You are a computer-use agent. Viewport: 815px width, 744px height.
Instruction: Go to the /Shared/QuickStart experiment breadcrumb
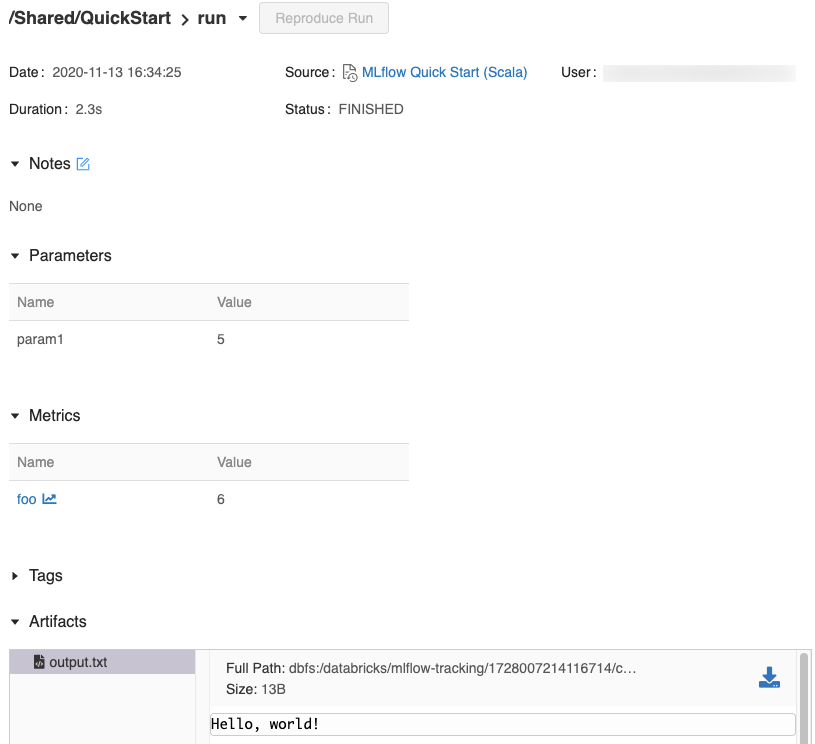tap(89, 18)
